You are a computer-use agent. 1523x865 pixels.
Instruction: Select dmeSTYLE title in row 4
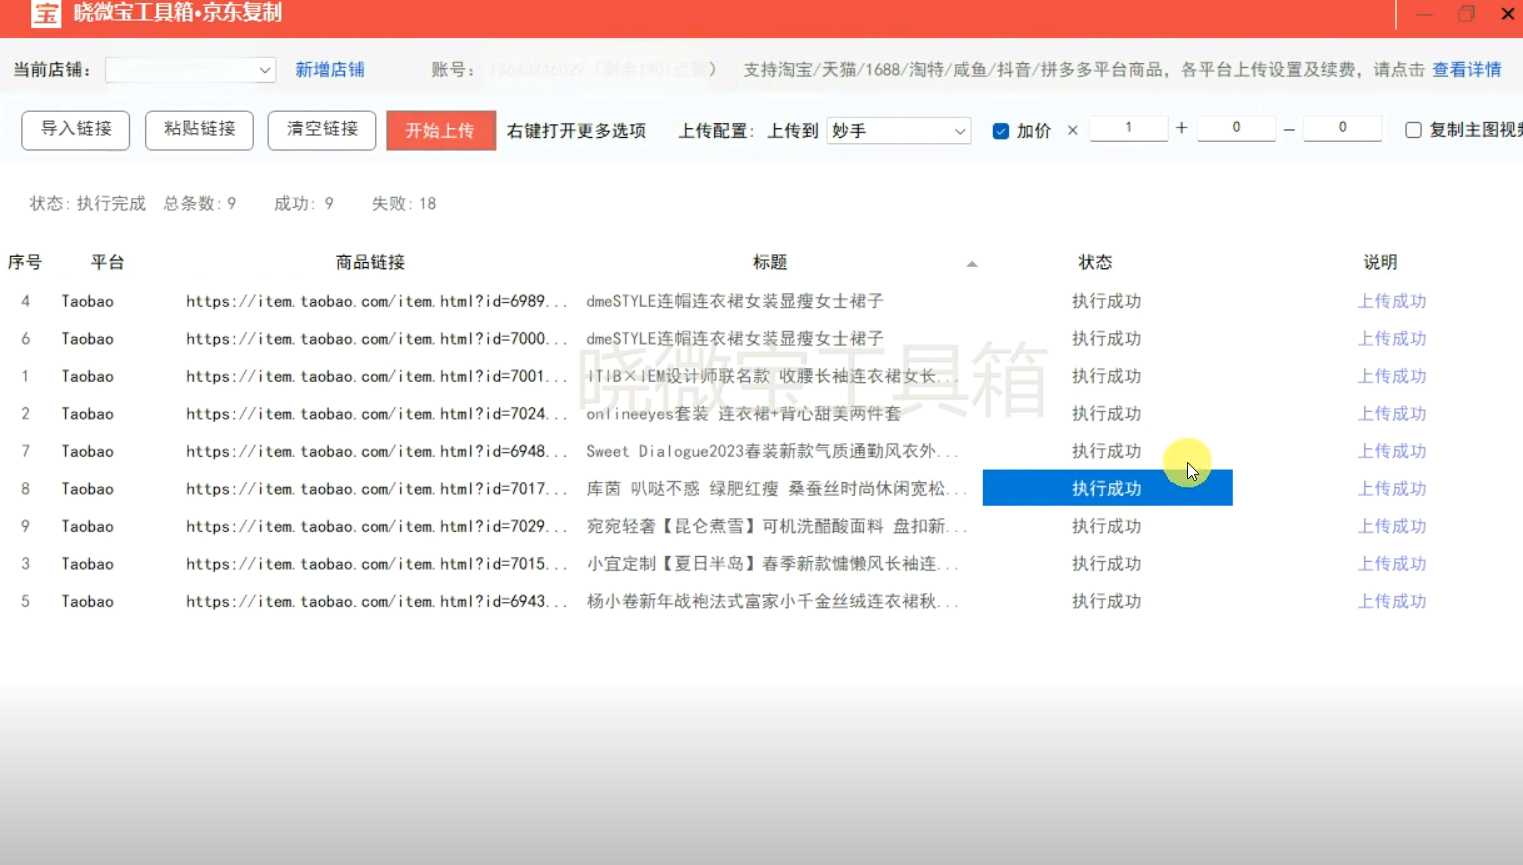[735, 301]
